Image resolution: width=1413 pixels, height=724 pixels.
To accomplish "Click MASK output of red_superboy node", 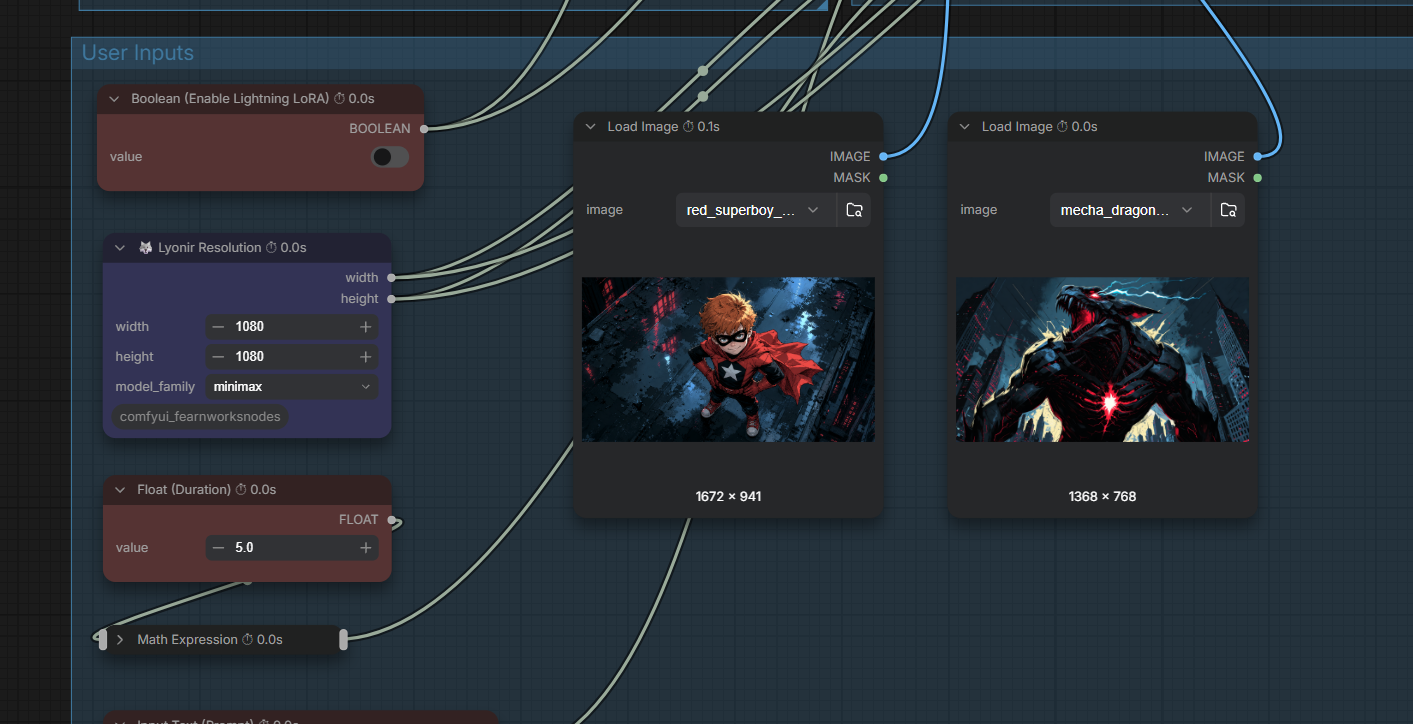I will coord(883,177).
